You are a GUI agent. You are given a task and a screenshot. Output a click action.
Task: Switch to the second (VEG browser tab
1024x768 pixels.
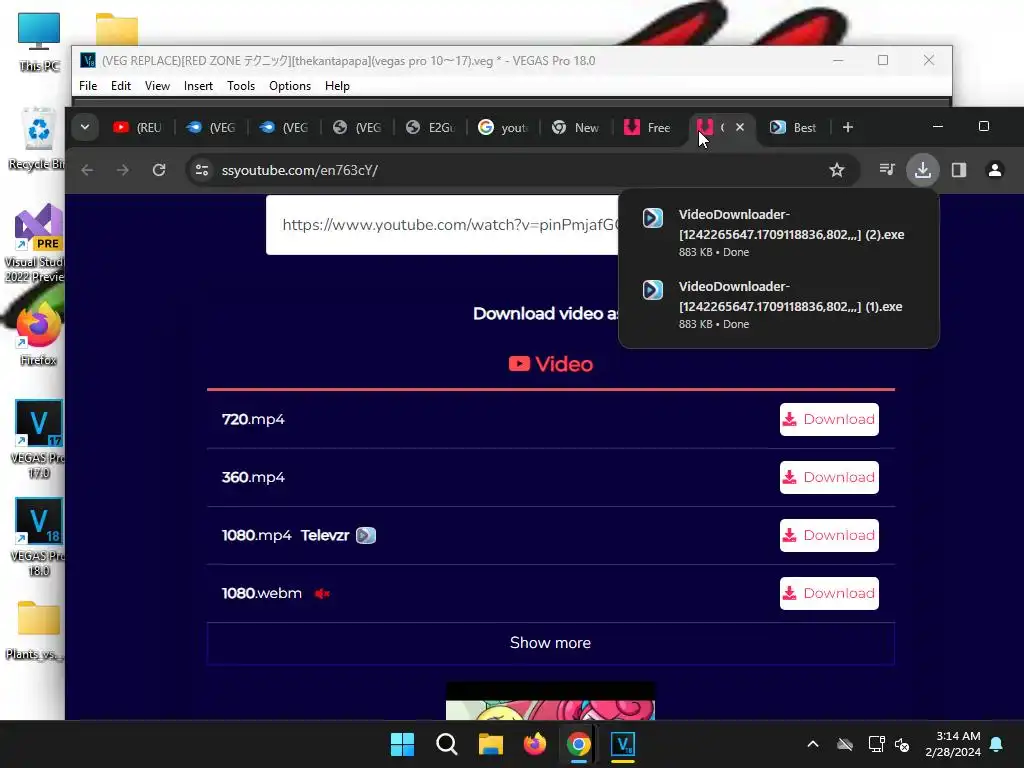pos(284,127)
